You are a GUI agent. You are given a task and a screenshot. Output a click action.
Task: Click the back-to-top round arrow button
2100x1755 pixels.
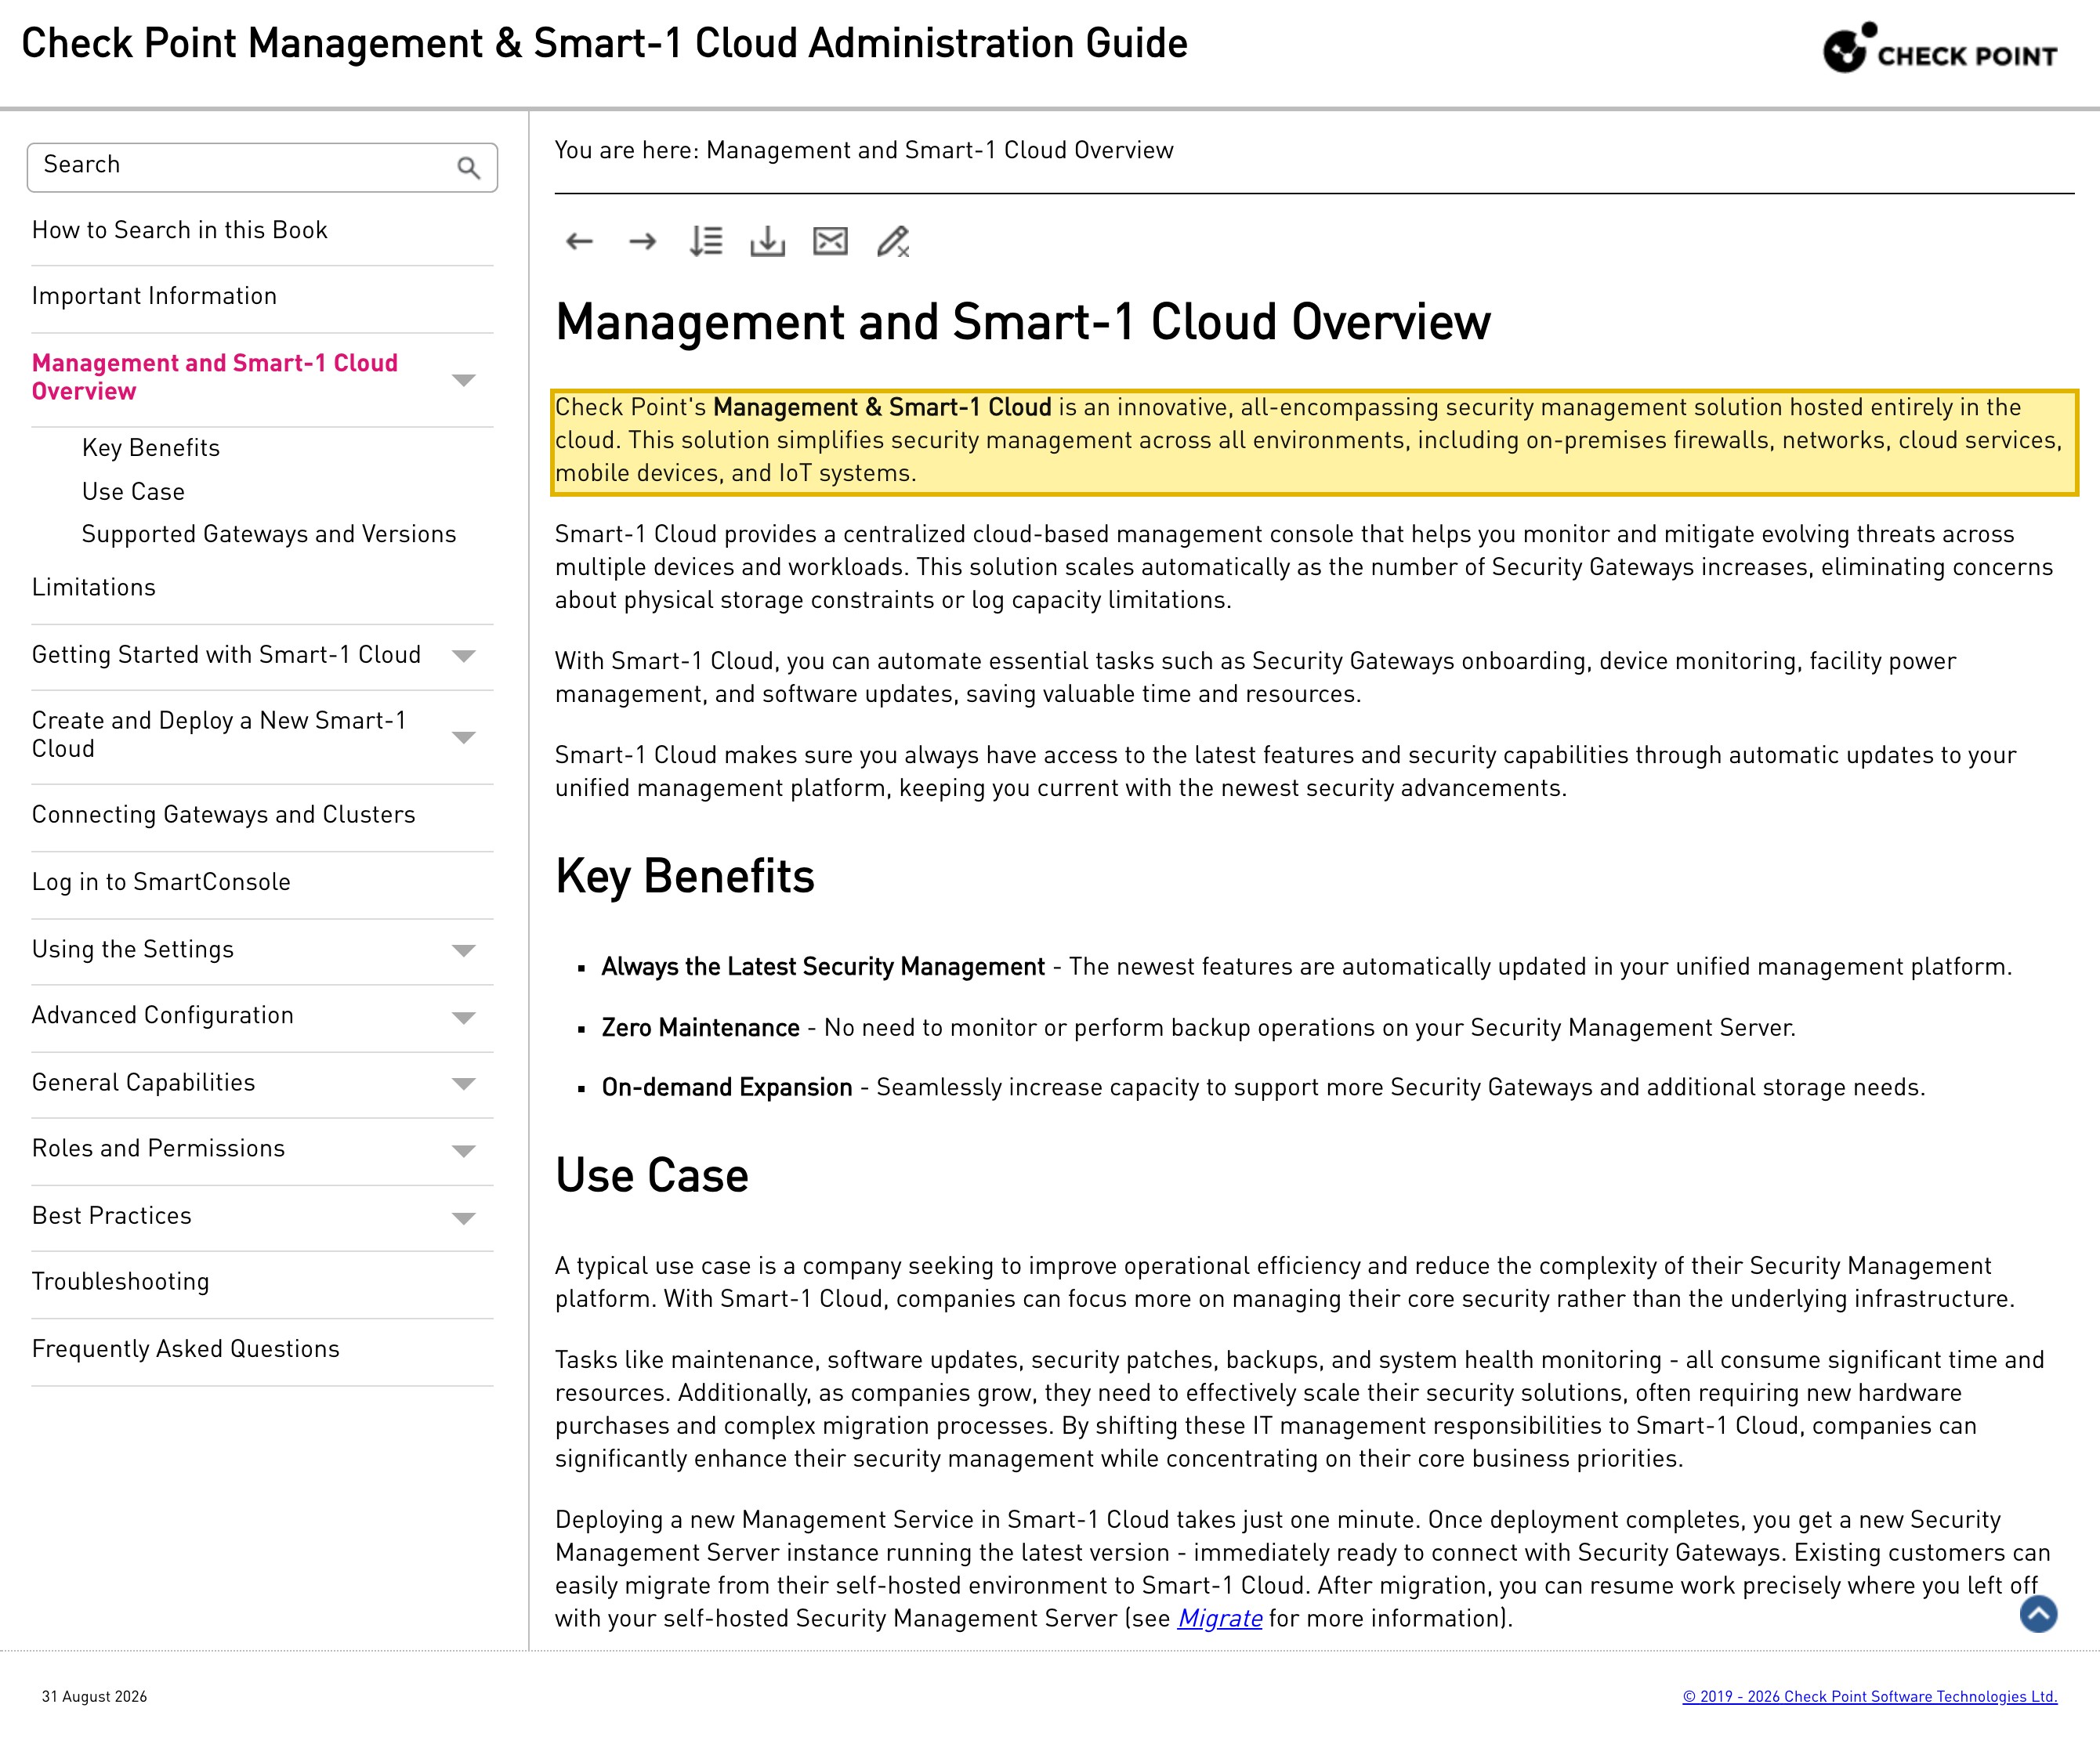pos(2038,1613)
